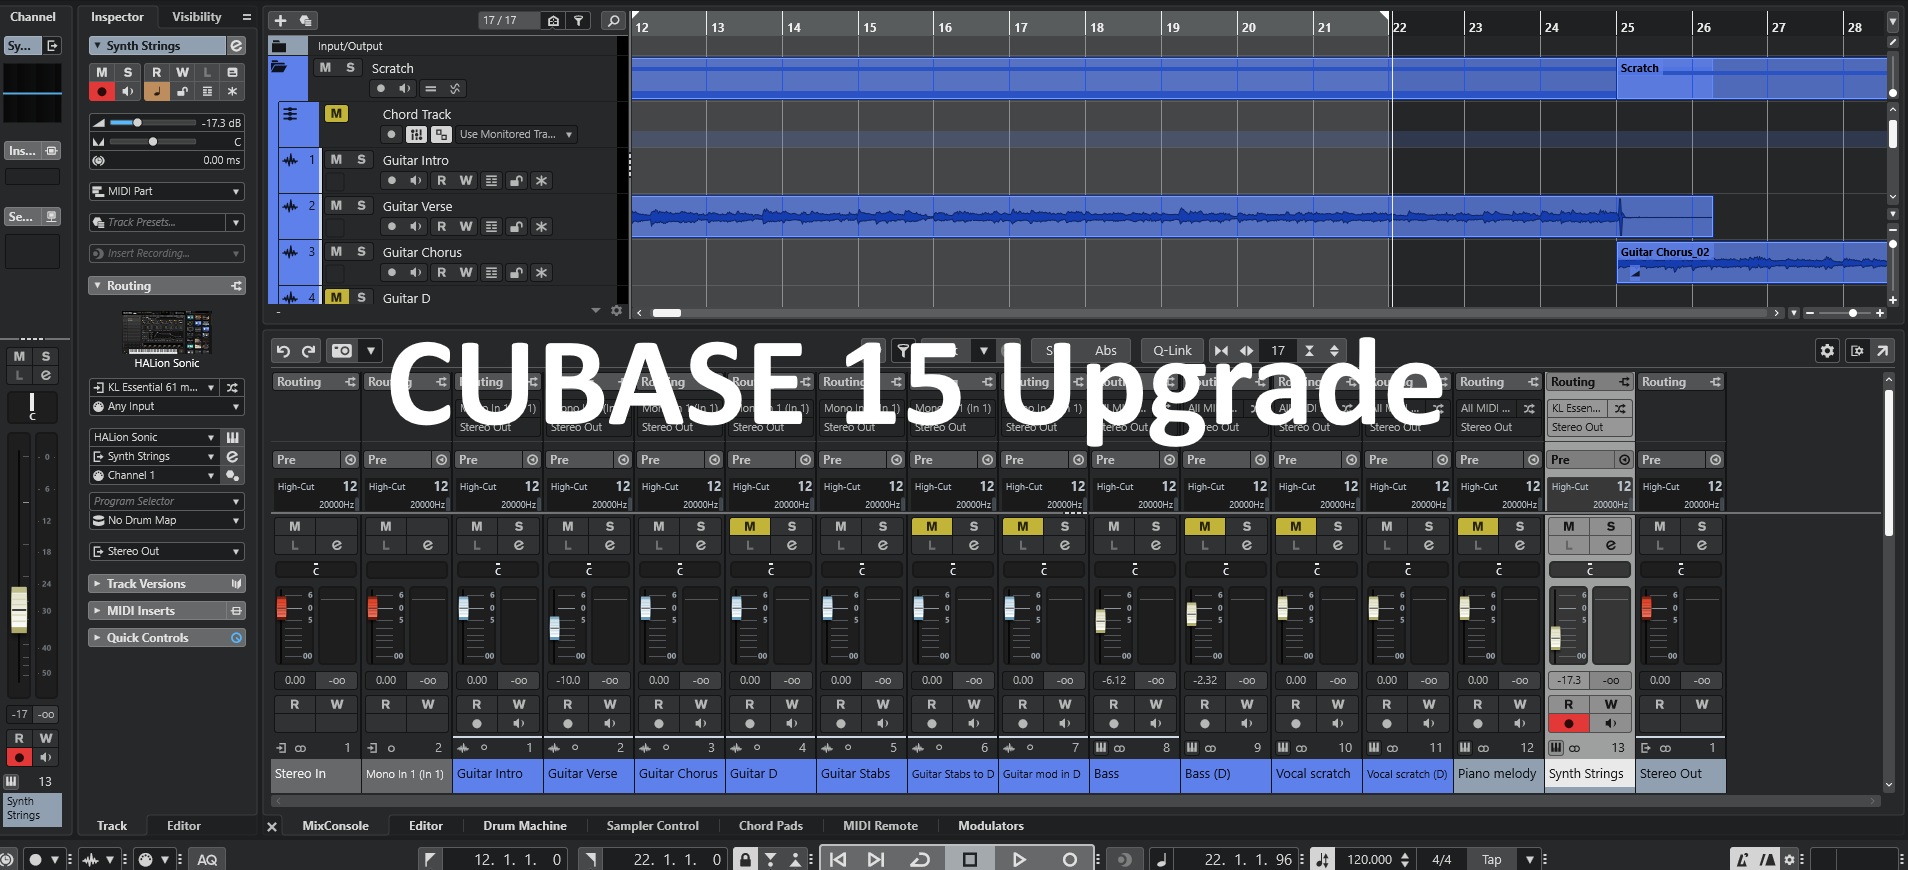The height and width of the screenshot is (870, 1908).
Task: Click the tempo value 120.000 field
Action: click(x=1369, y=859)
